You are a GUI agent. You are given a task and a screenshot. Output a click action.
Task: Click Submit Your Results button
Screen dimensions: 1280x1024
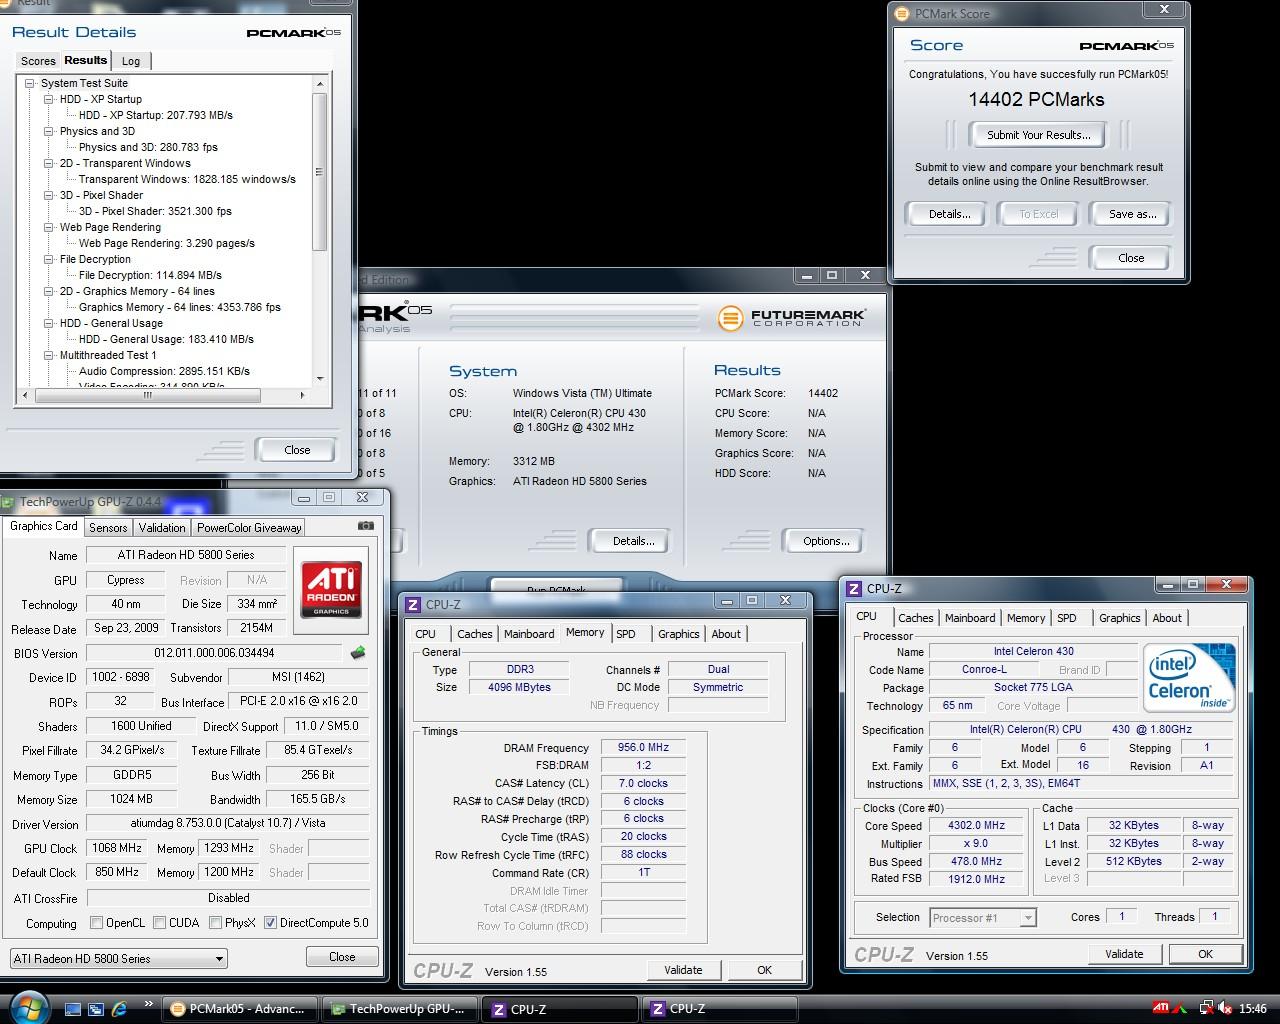1038,135
